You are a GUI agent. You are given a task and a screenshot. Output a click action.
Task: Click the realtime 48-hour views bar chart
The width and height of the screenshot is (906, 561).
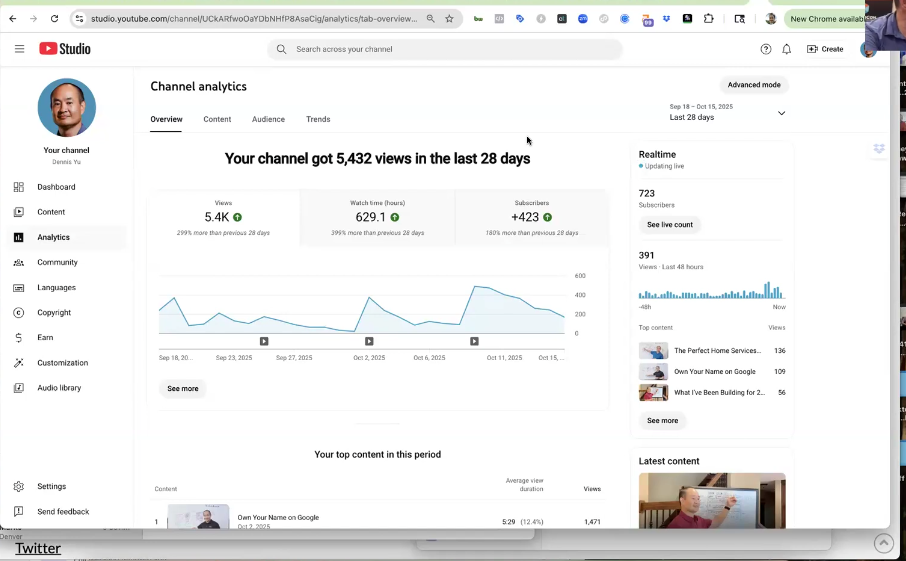(712, 290)
